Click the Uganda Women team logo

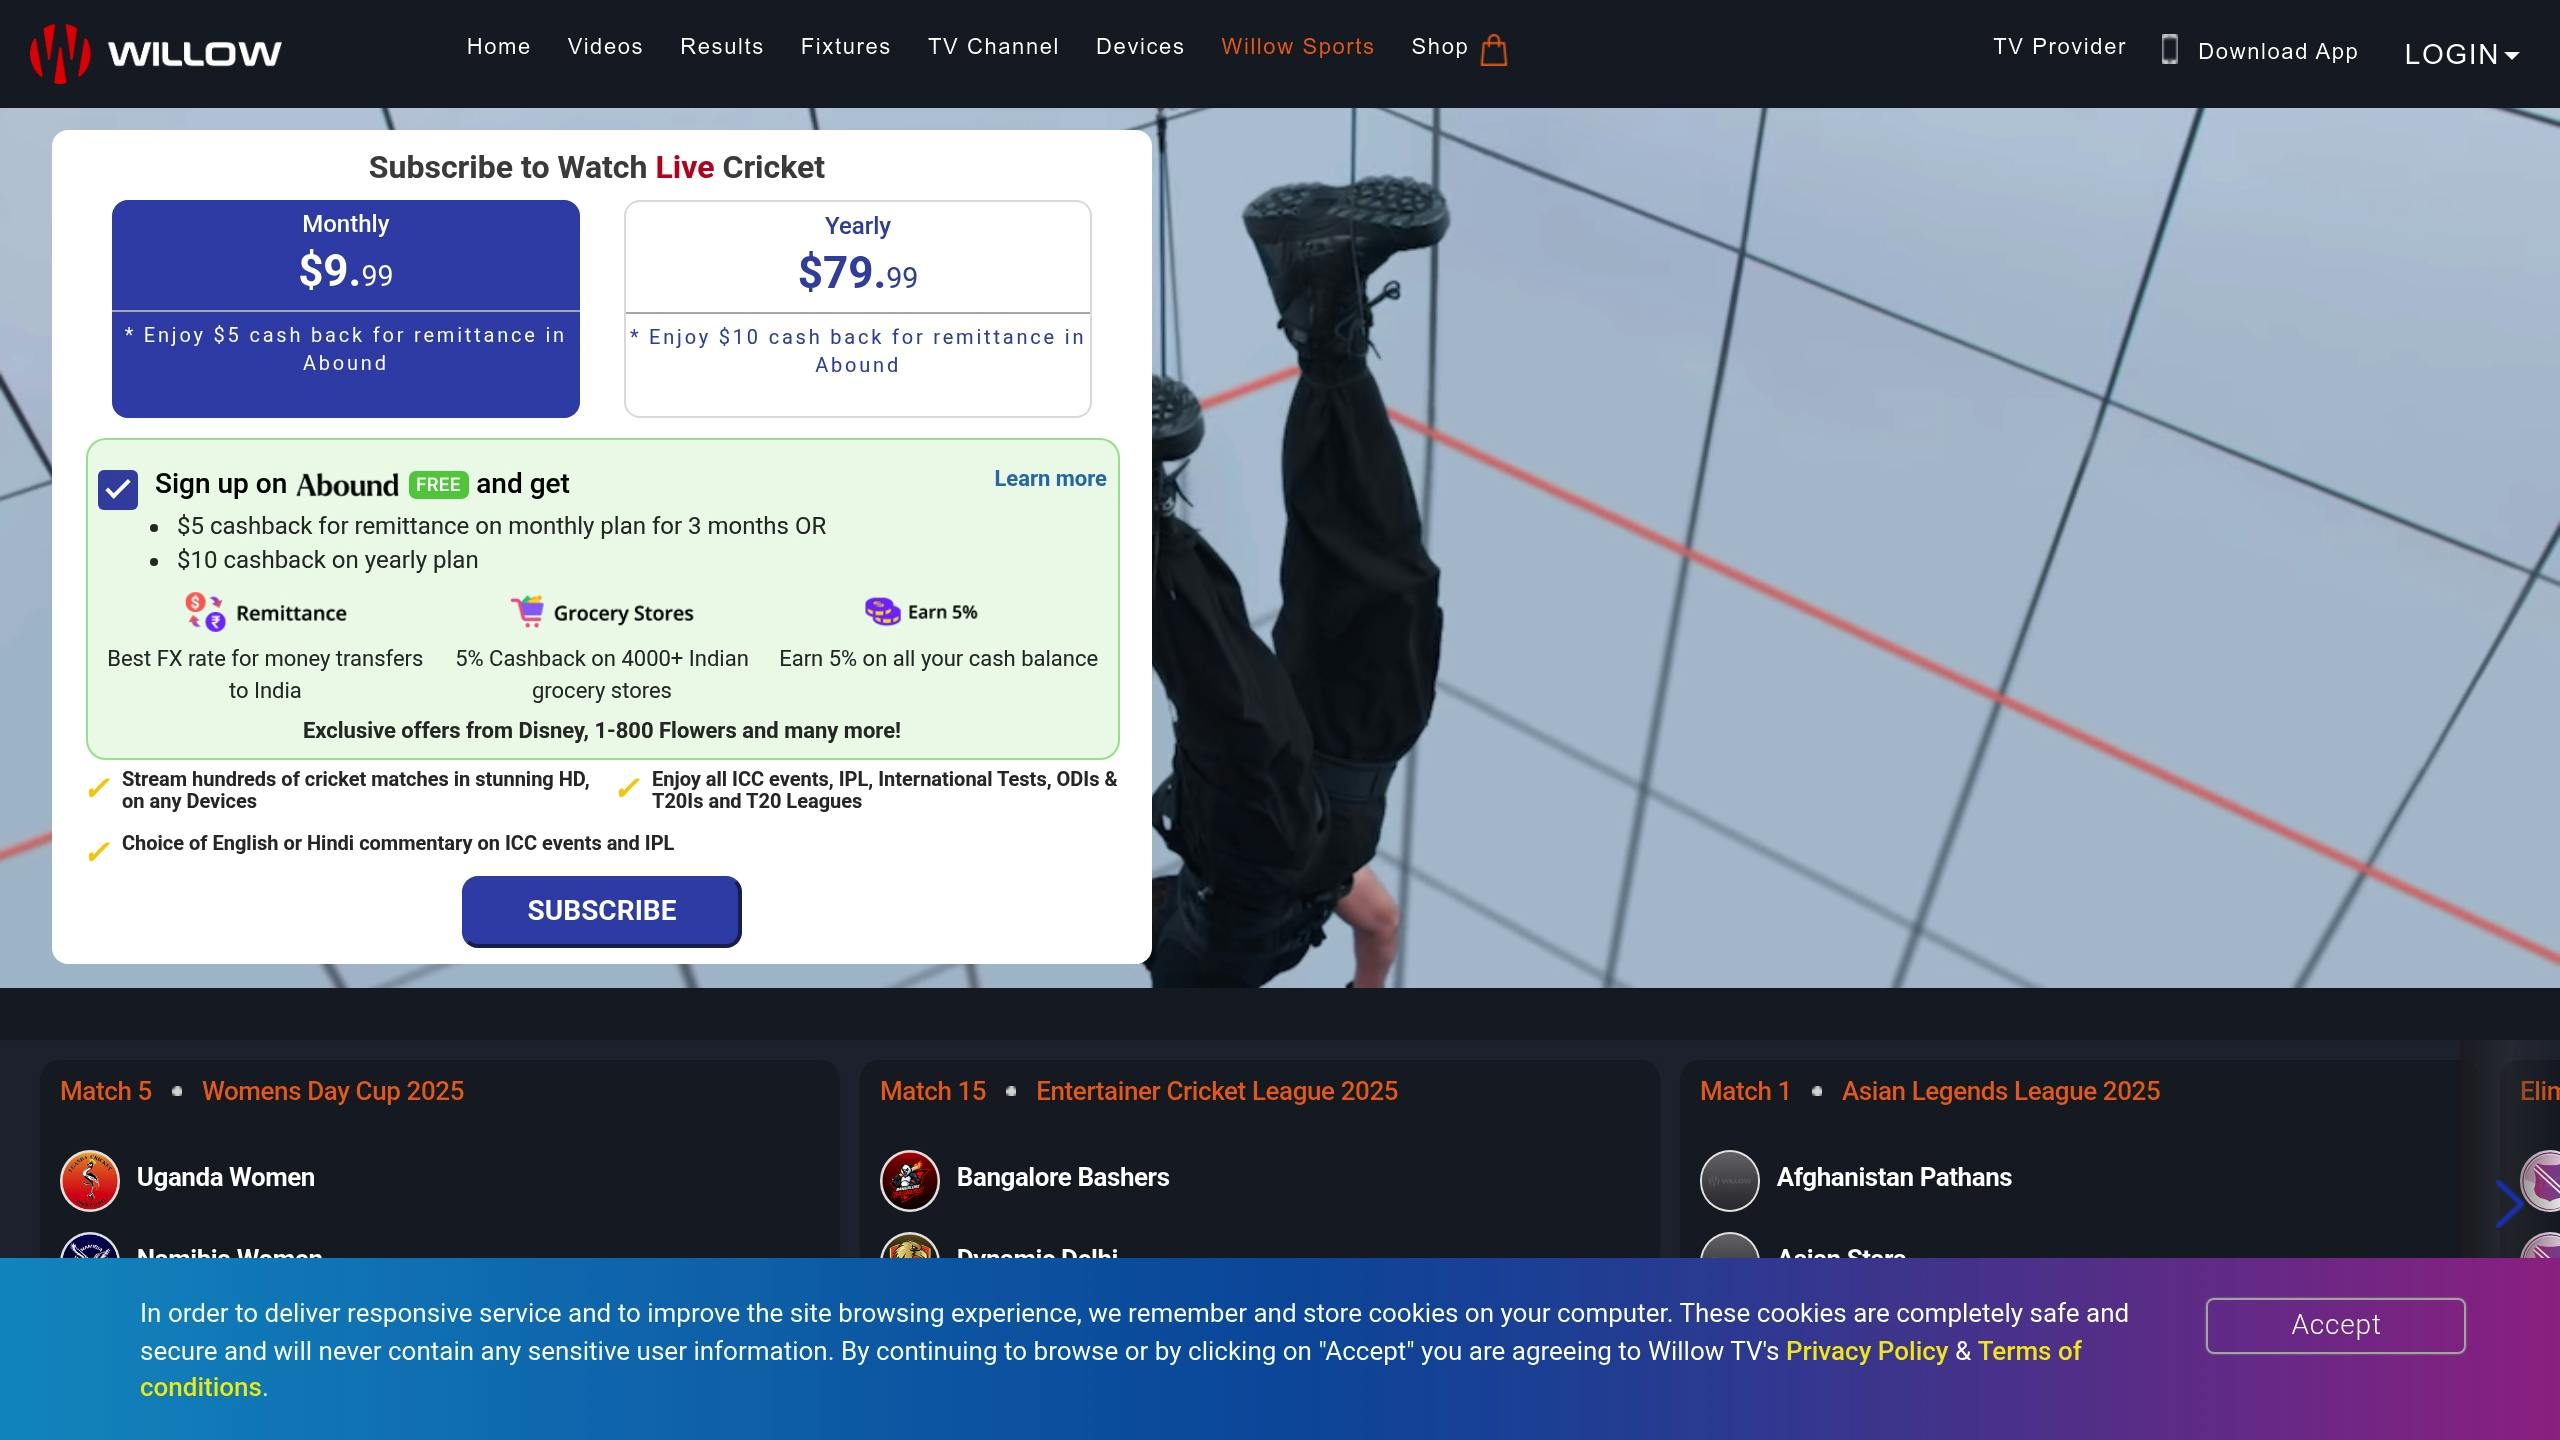pos(90,1180)
